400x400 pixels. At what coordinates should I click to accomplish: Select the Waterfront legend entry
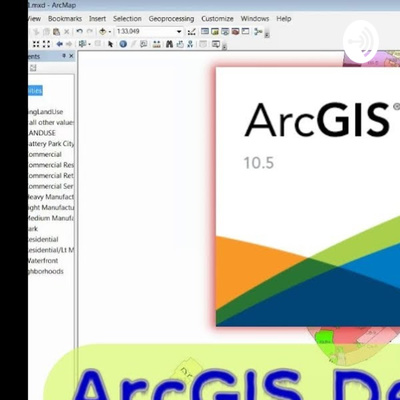point(43,261)
